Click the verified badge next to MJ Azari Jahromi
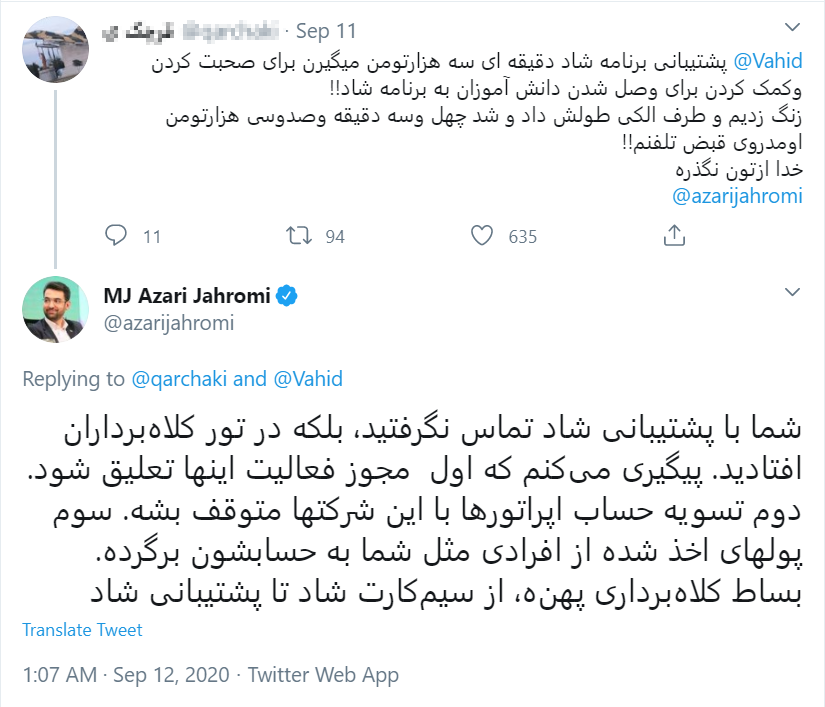This screenshot has height=707, width=825. (x=288, y=294)
